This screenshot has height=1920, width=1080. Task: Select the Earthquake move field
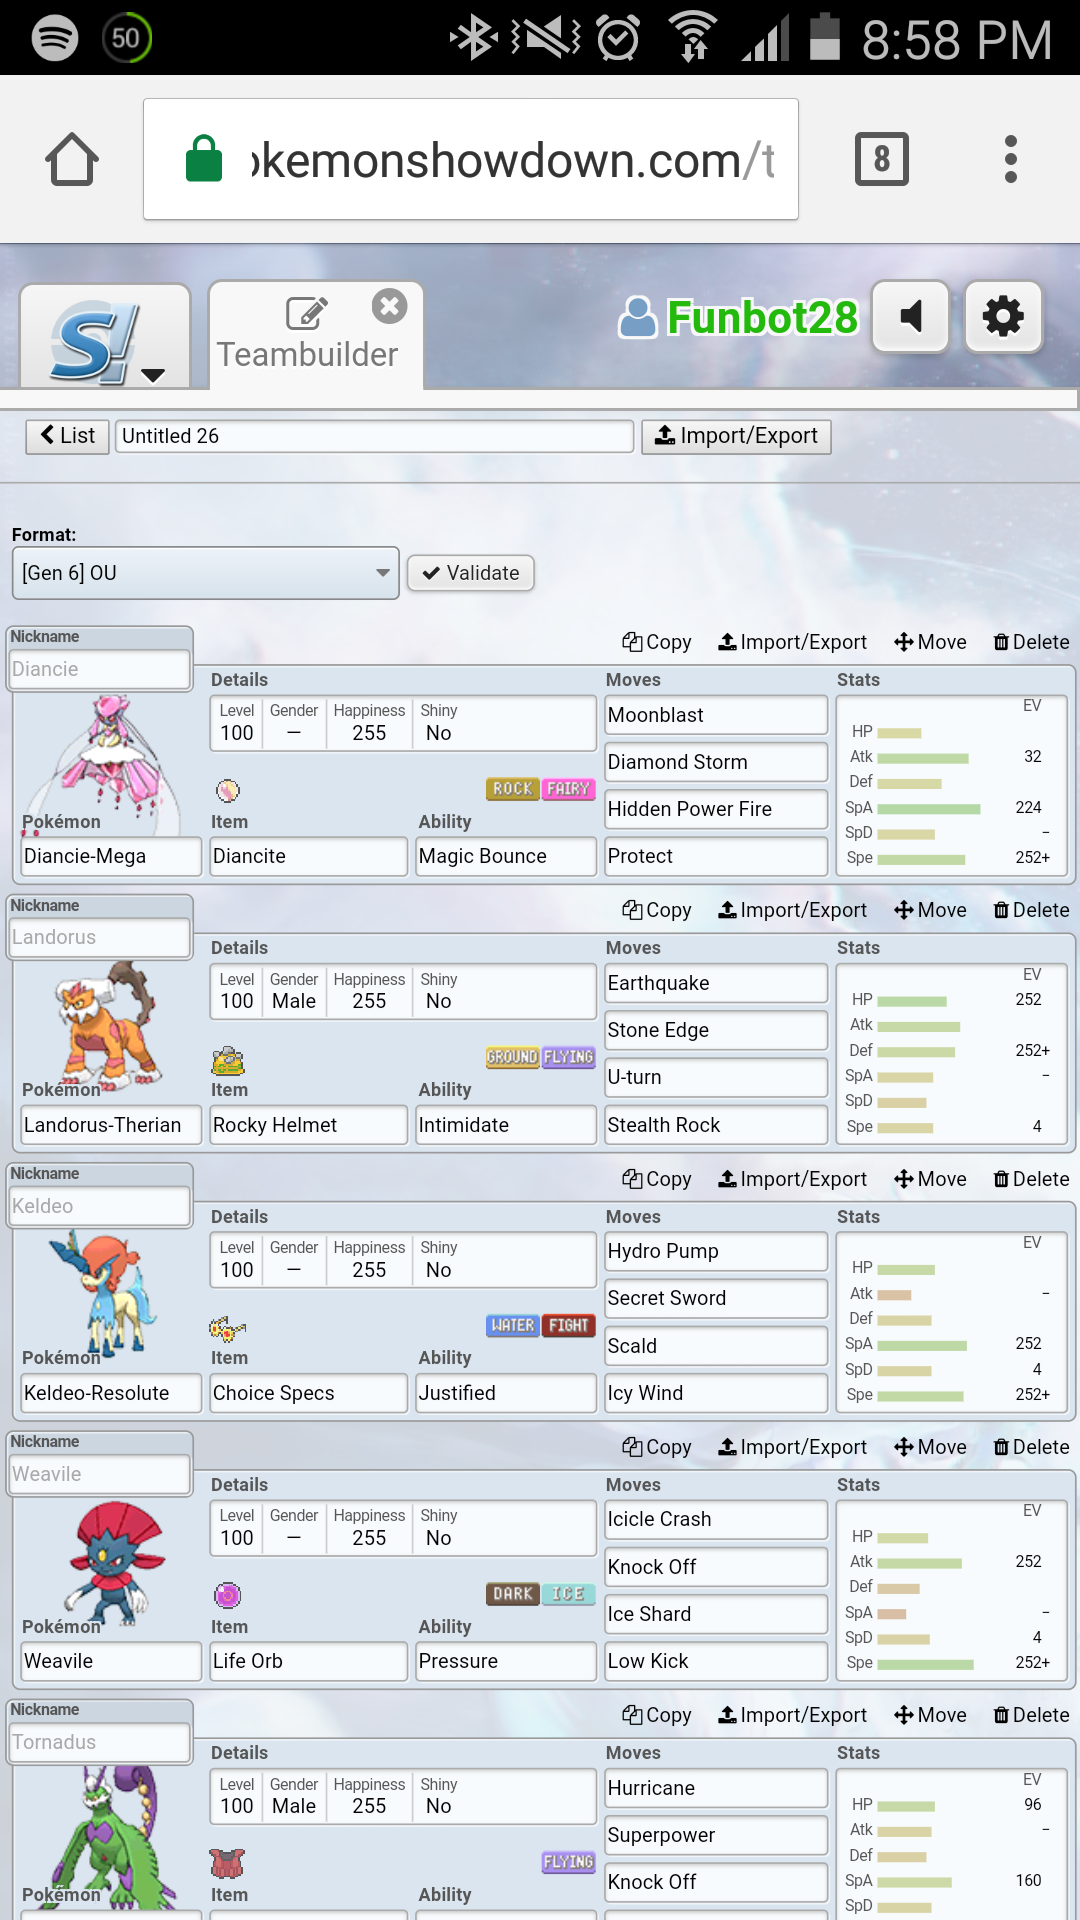click(x=716, y=983)
